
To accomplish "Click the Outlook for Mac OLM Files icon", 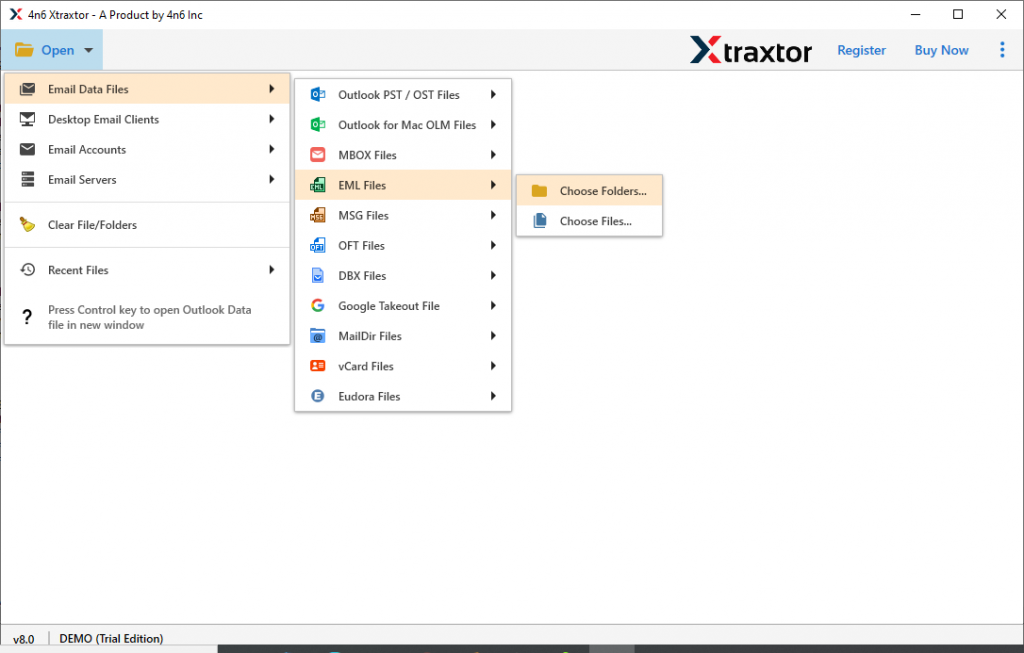I will [x=320, y=124].
